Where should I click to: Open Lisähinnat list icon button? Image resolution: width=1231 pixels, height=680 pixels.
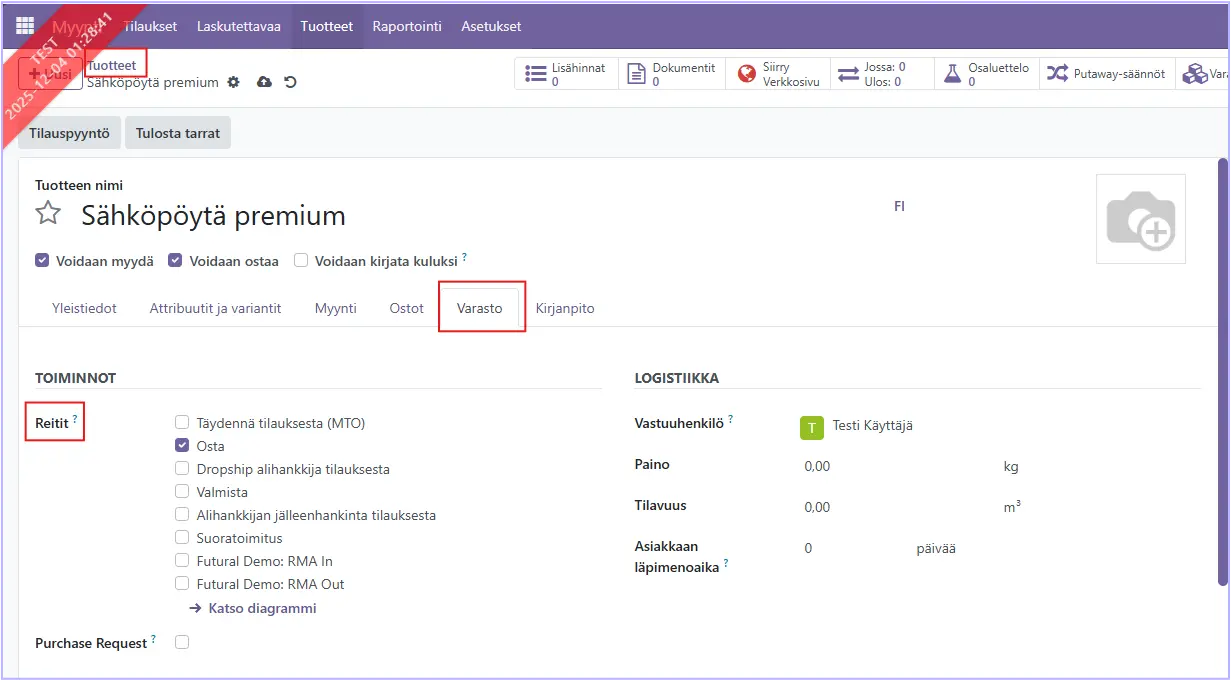[566, 74]
